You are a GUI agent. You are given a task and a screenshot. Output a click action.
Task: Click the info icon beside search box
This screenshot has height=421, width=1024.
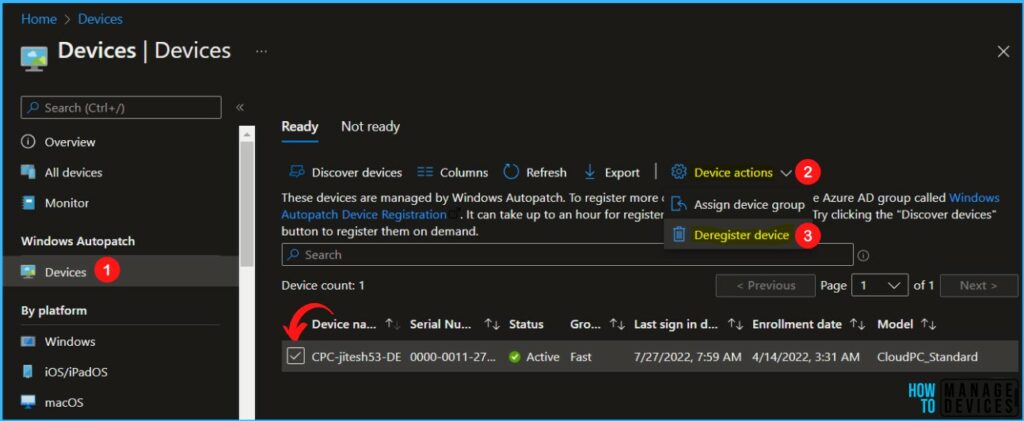863,256
